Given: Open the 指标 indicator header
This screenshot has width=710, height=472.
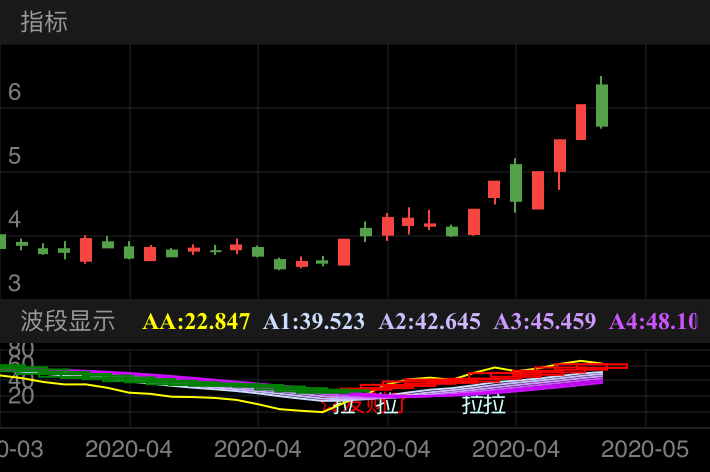Looking at the screenshot, I should 44,22.
